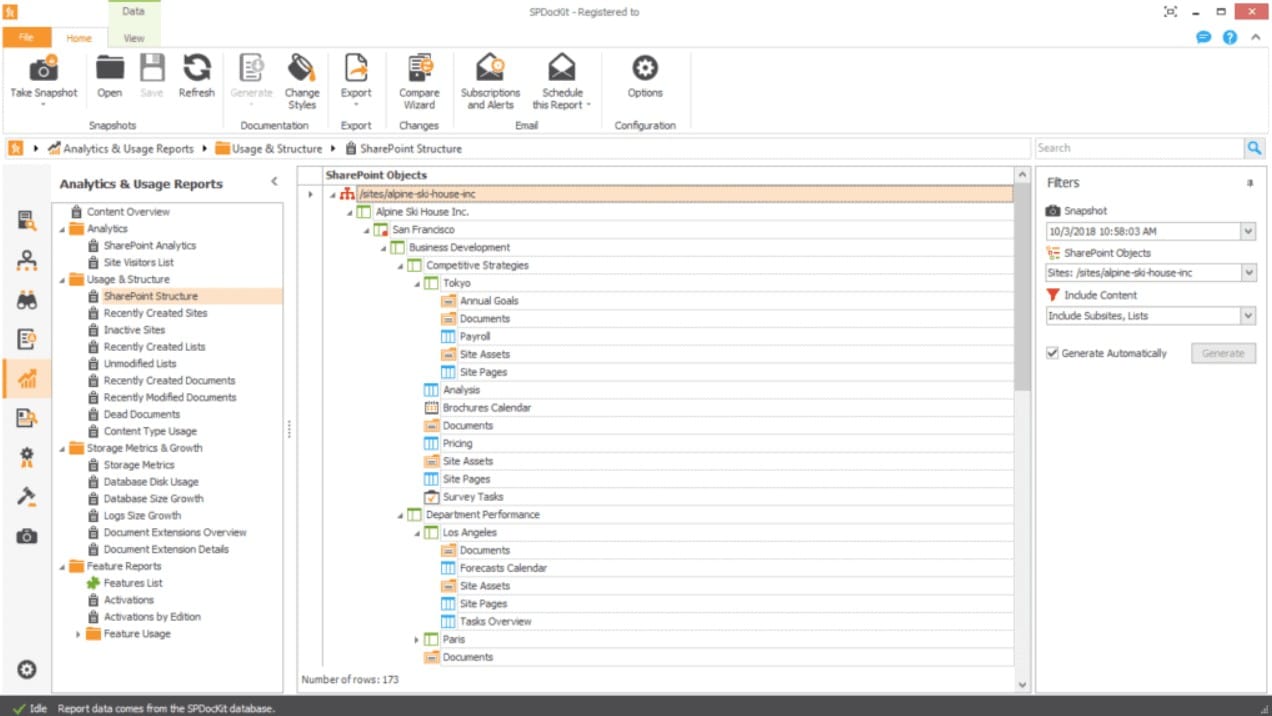
Task: Click the Take Snapshot camera icon
Action: coord(43,69)
